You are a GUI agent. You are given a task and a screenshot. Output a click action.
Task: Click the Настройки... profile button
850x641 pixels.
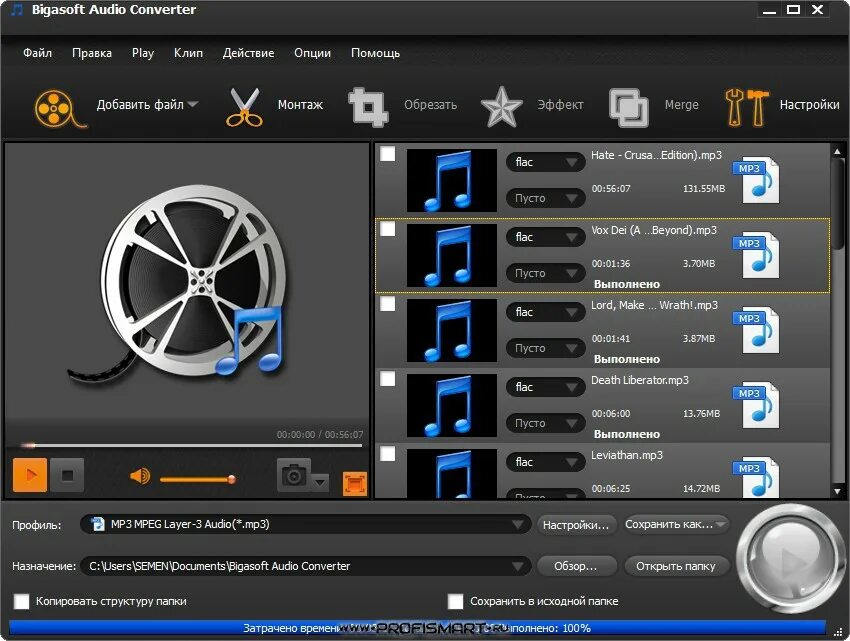coord(576,525)
